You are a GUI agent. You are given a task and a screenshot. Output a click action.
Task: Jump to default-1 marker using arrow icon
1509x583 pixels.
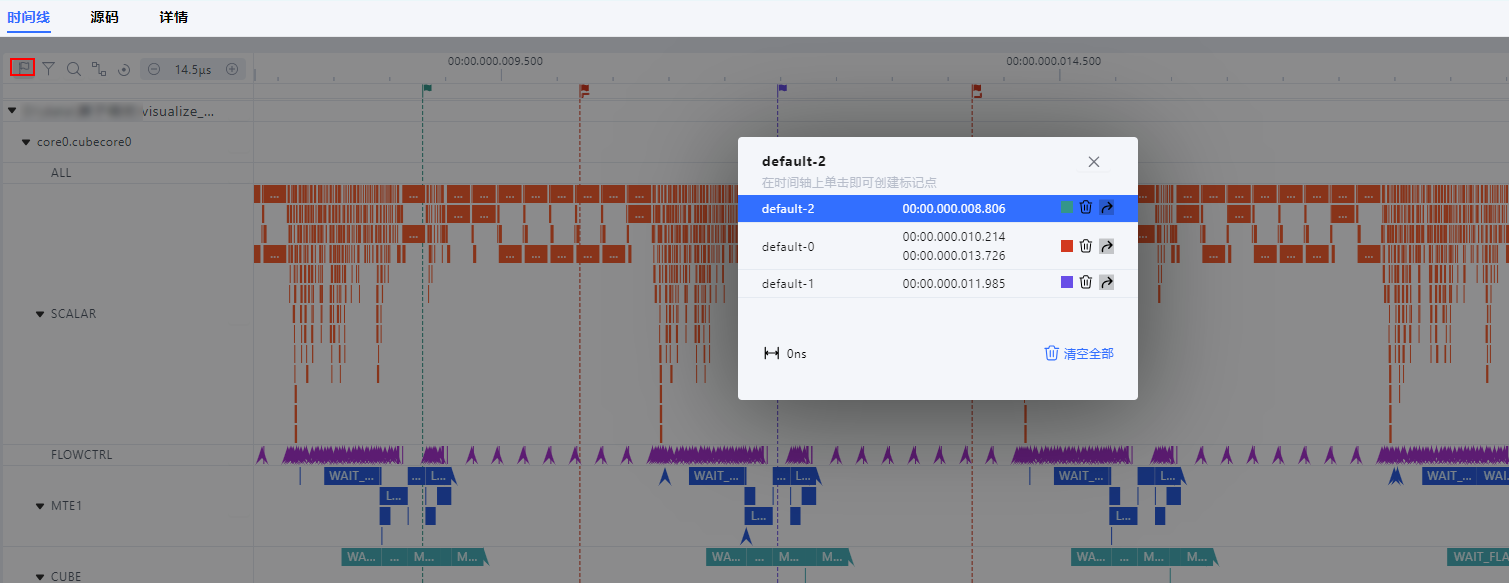coord(1106,283)
